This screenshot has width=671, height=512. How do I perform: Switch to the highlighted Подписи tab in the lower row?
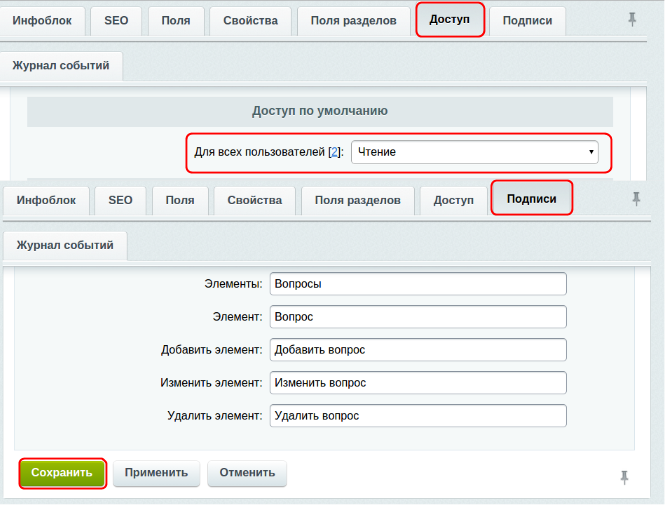tap(531, 199)
